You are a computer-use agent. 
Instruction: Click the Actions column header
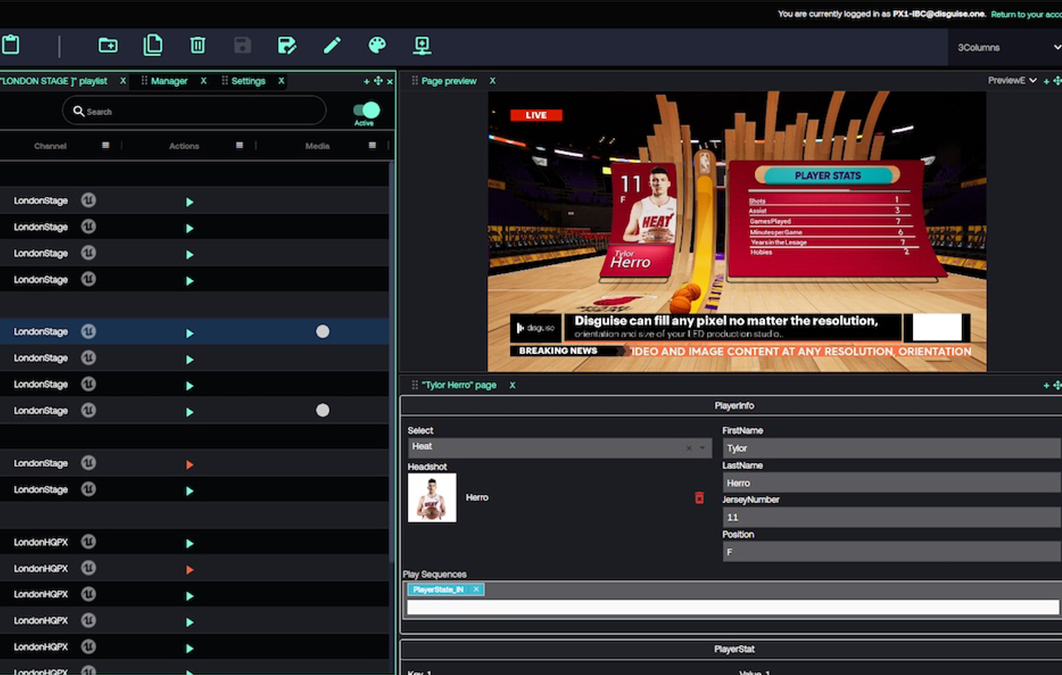click(x=184, y=146)
